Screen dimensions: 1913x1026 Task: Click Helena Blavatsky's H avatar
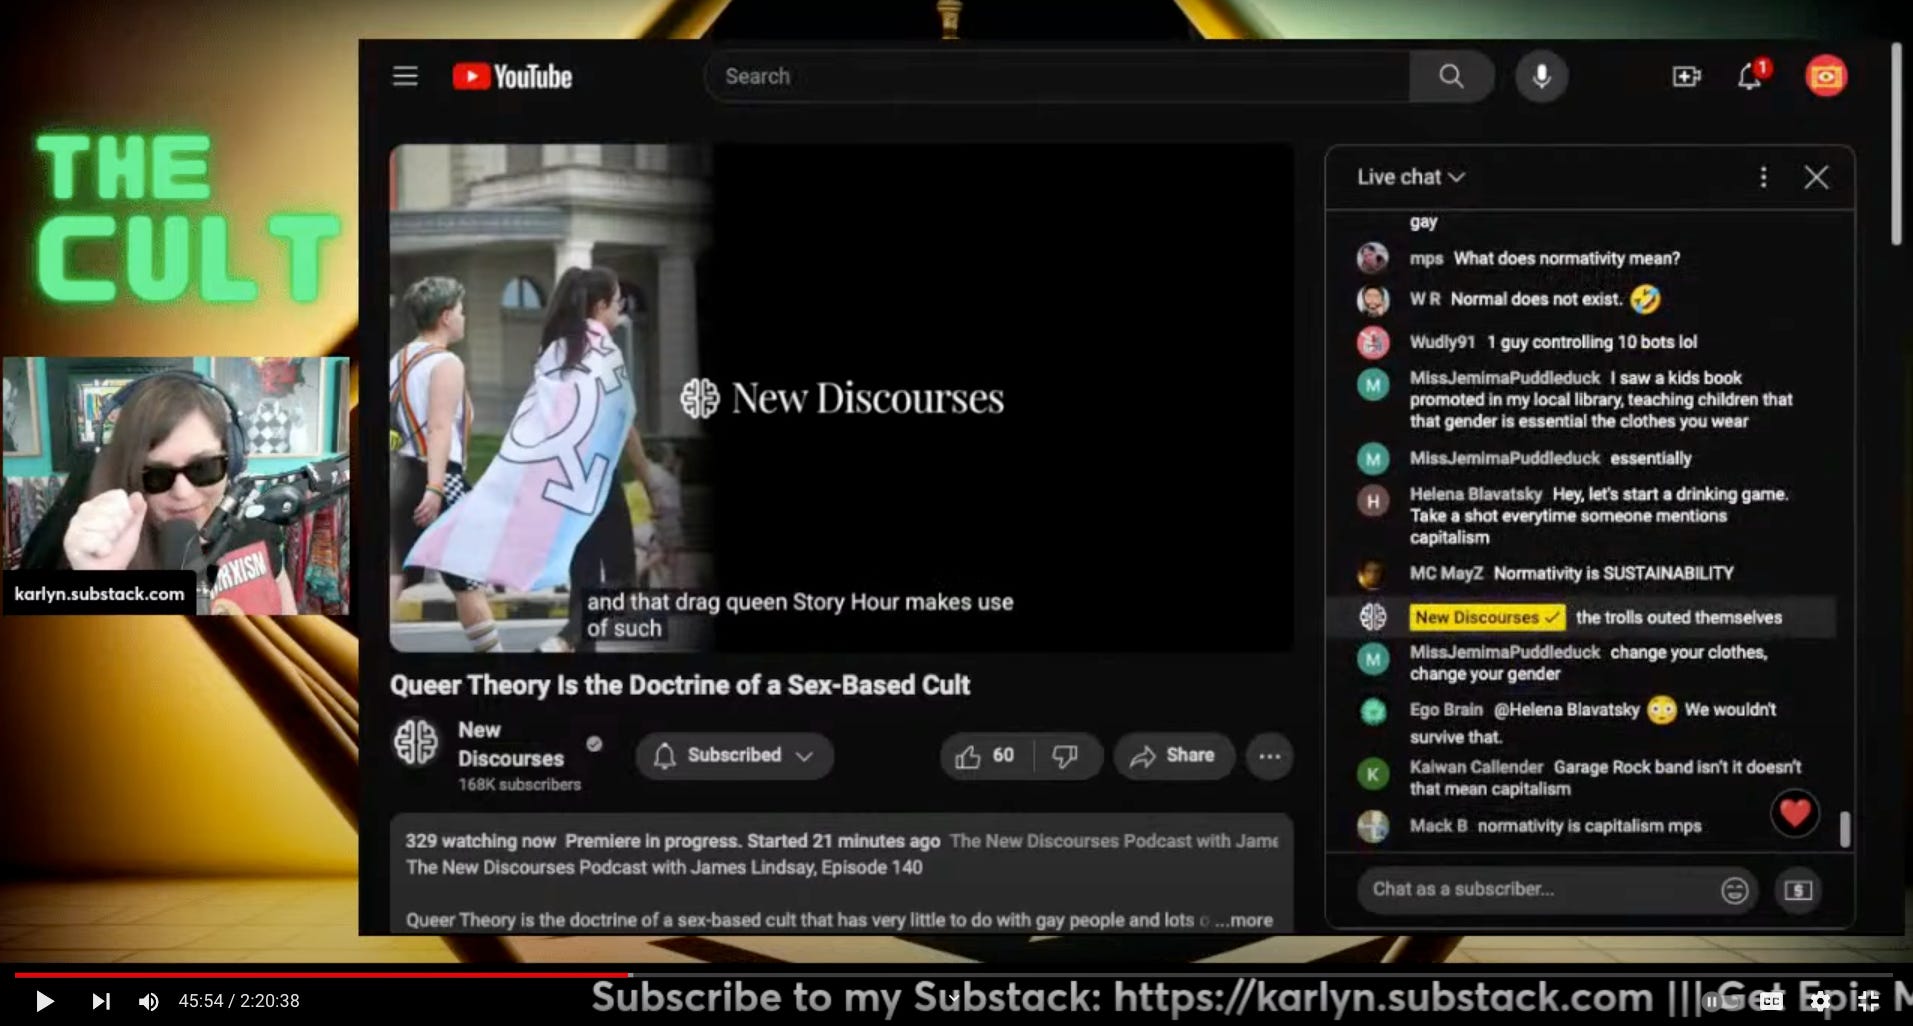click(x=1373, y=501)
